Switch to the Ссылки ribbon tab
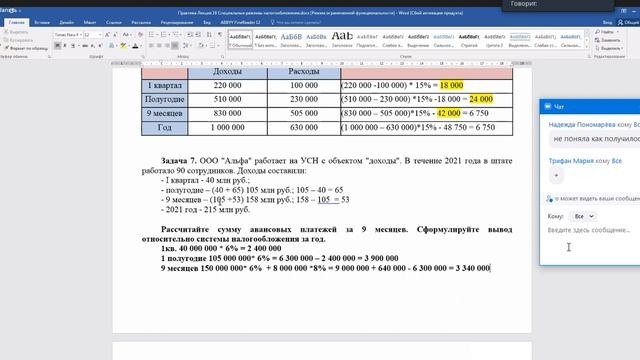Screen dimensions: 640x360 tap(113, 22)
